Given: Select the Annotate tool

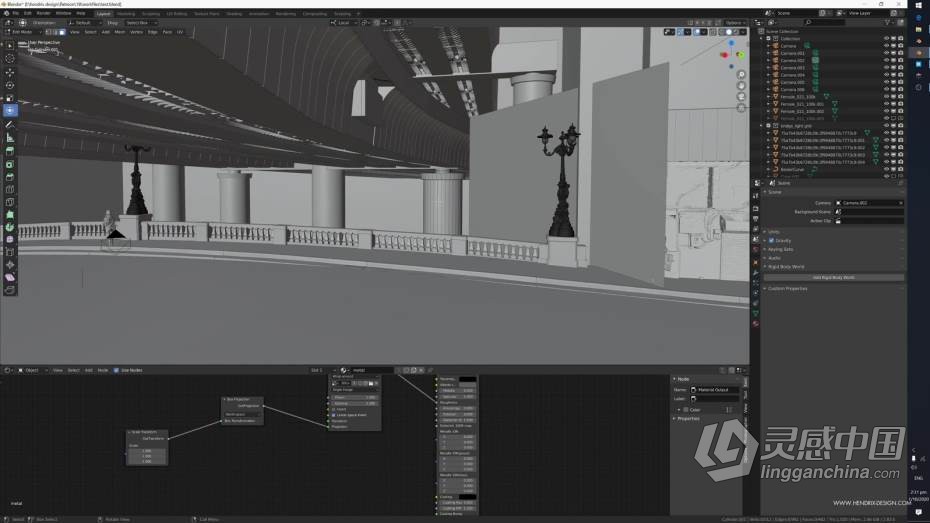Looking at the screenshot, I should 10,125.
